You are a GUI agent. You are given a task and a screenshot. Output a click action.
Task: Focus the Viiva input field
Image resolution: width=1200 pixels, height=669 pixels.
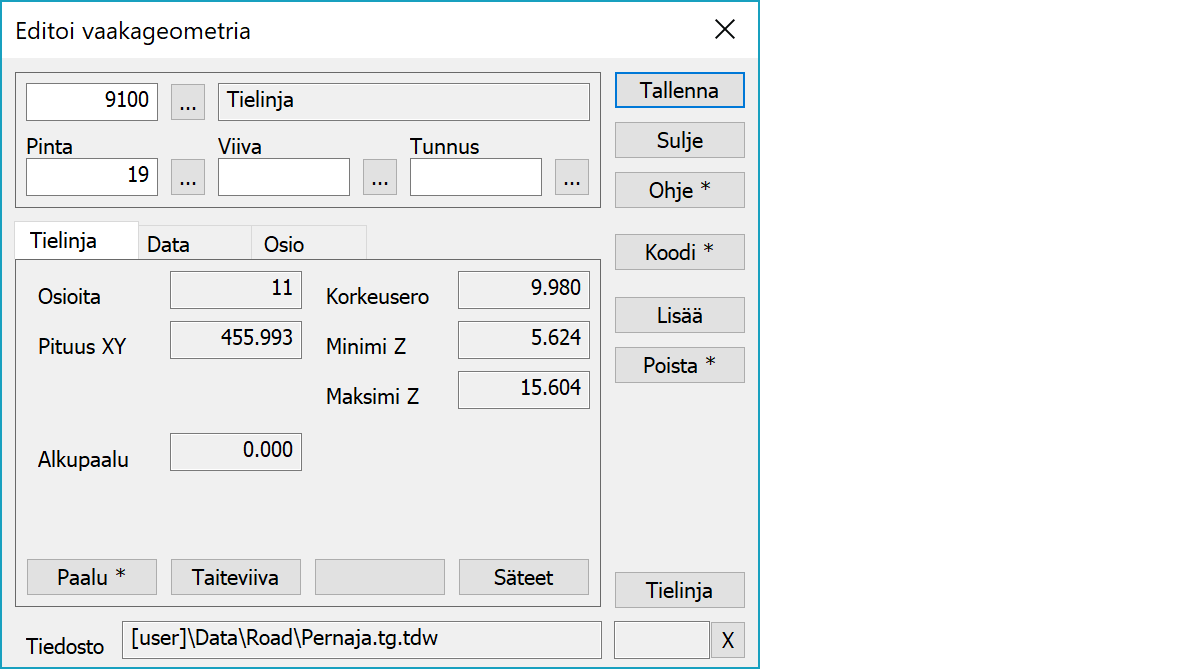284,177
